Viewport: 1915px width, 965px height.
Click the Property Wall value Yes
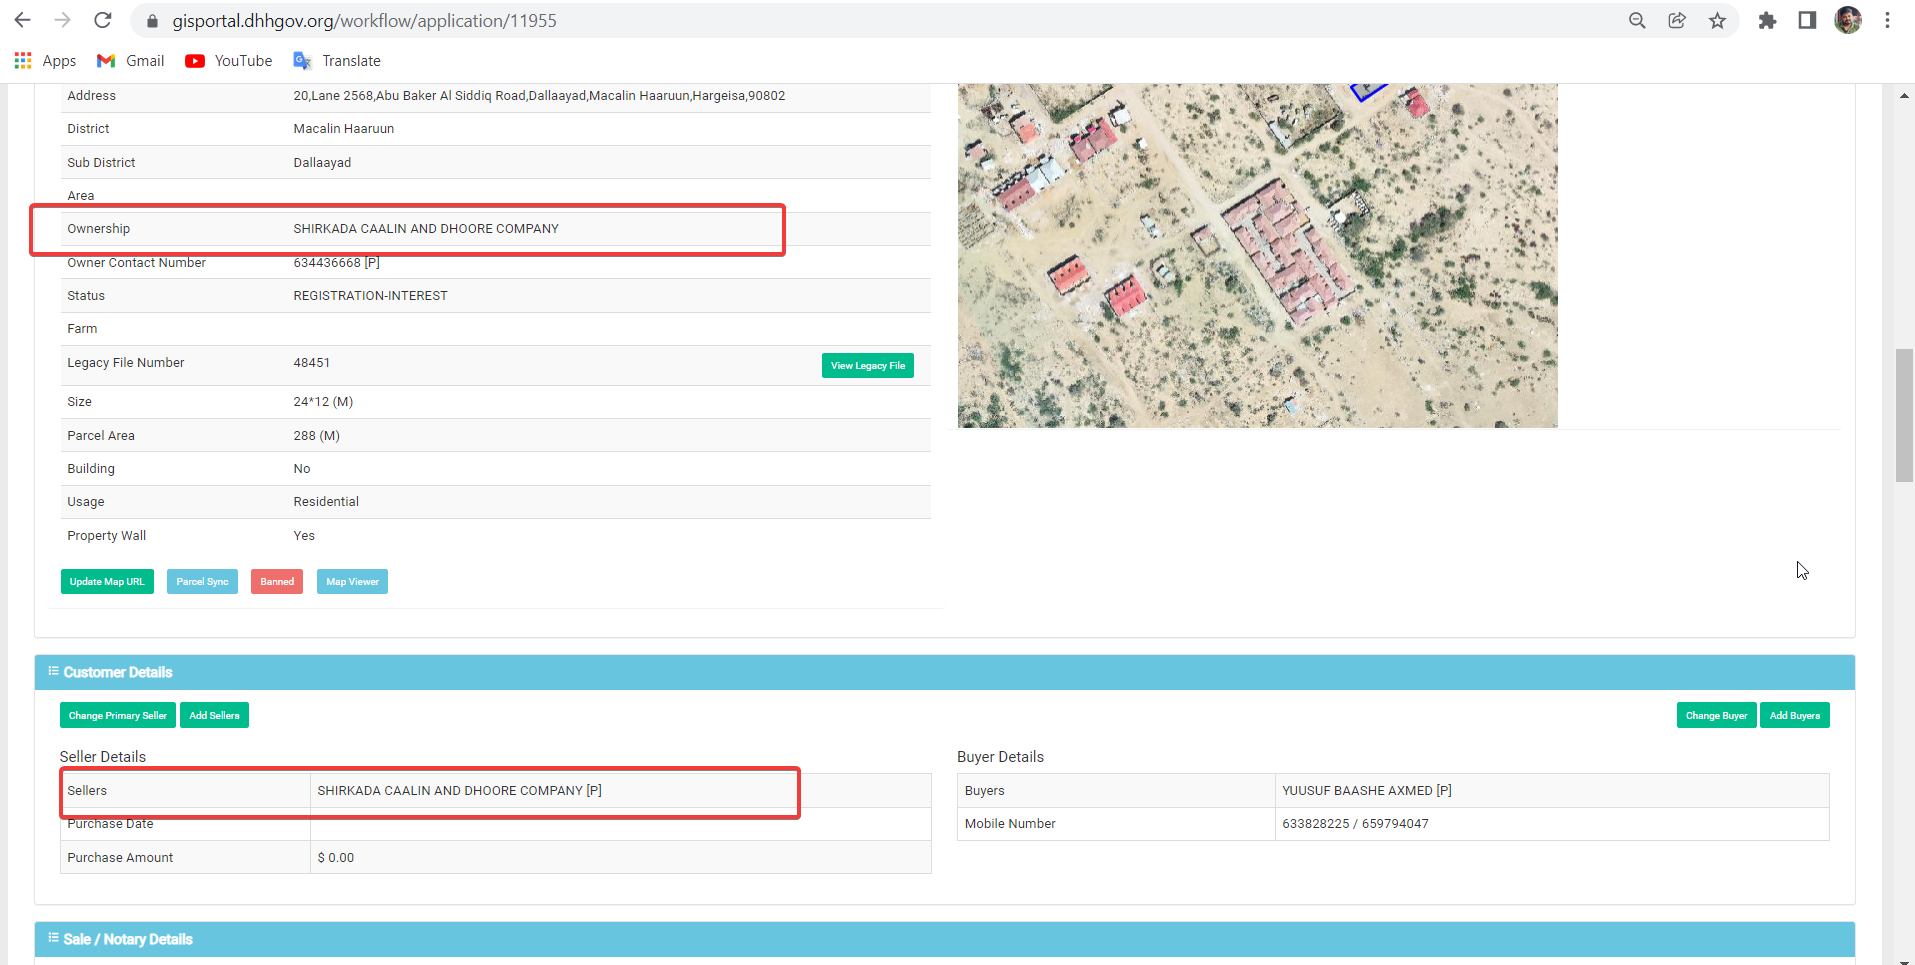304,536
